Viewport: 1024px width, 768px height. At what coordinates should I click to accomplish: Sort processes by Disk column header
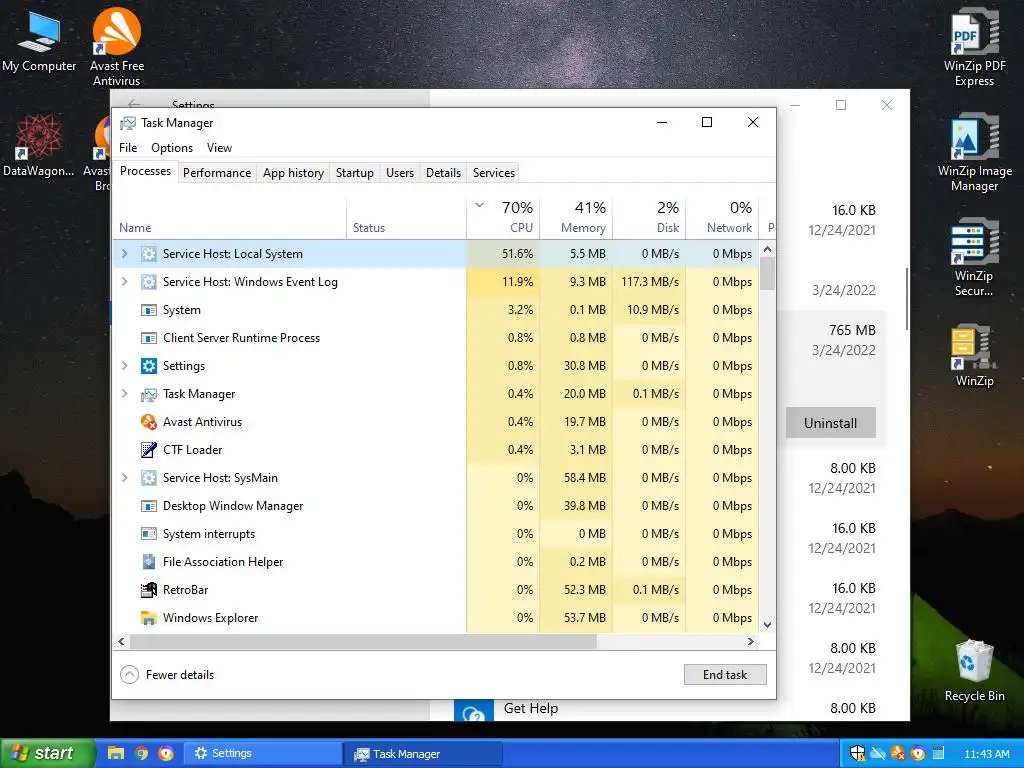[649, 217]
